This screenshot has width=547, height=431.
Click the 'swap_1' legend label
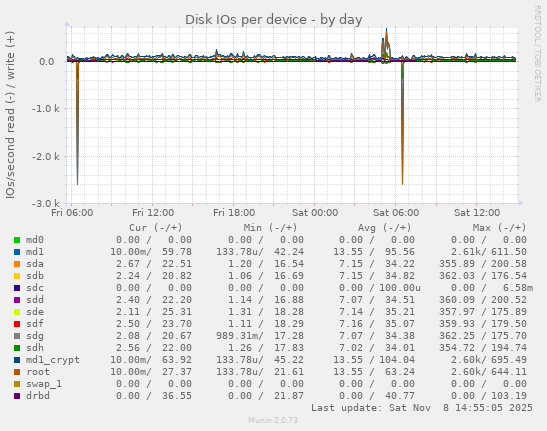tap(44, 384)
